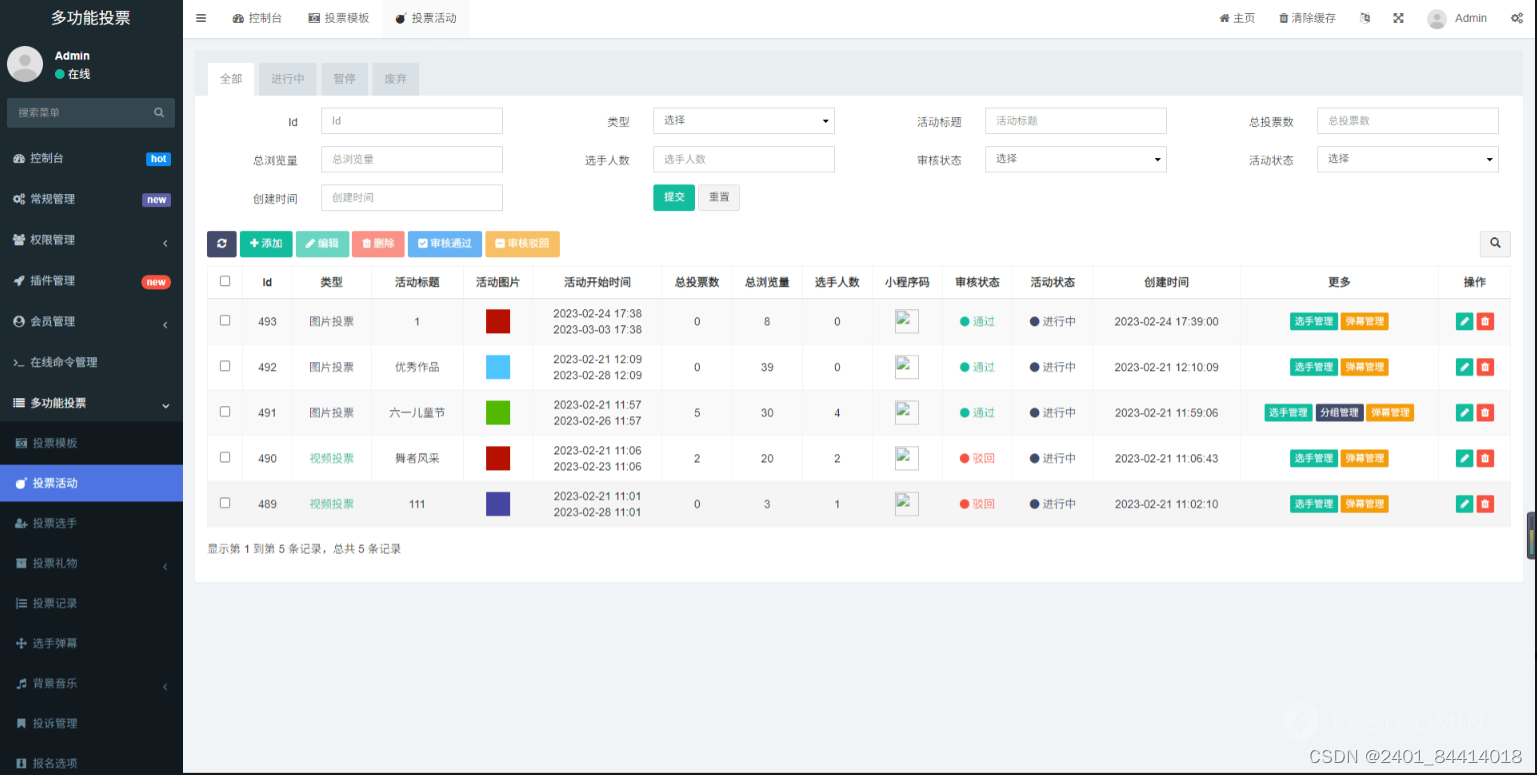Click the fullscreen icon in top toolbar

(x=1398, y=17)
